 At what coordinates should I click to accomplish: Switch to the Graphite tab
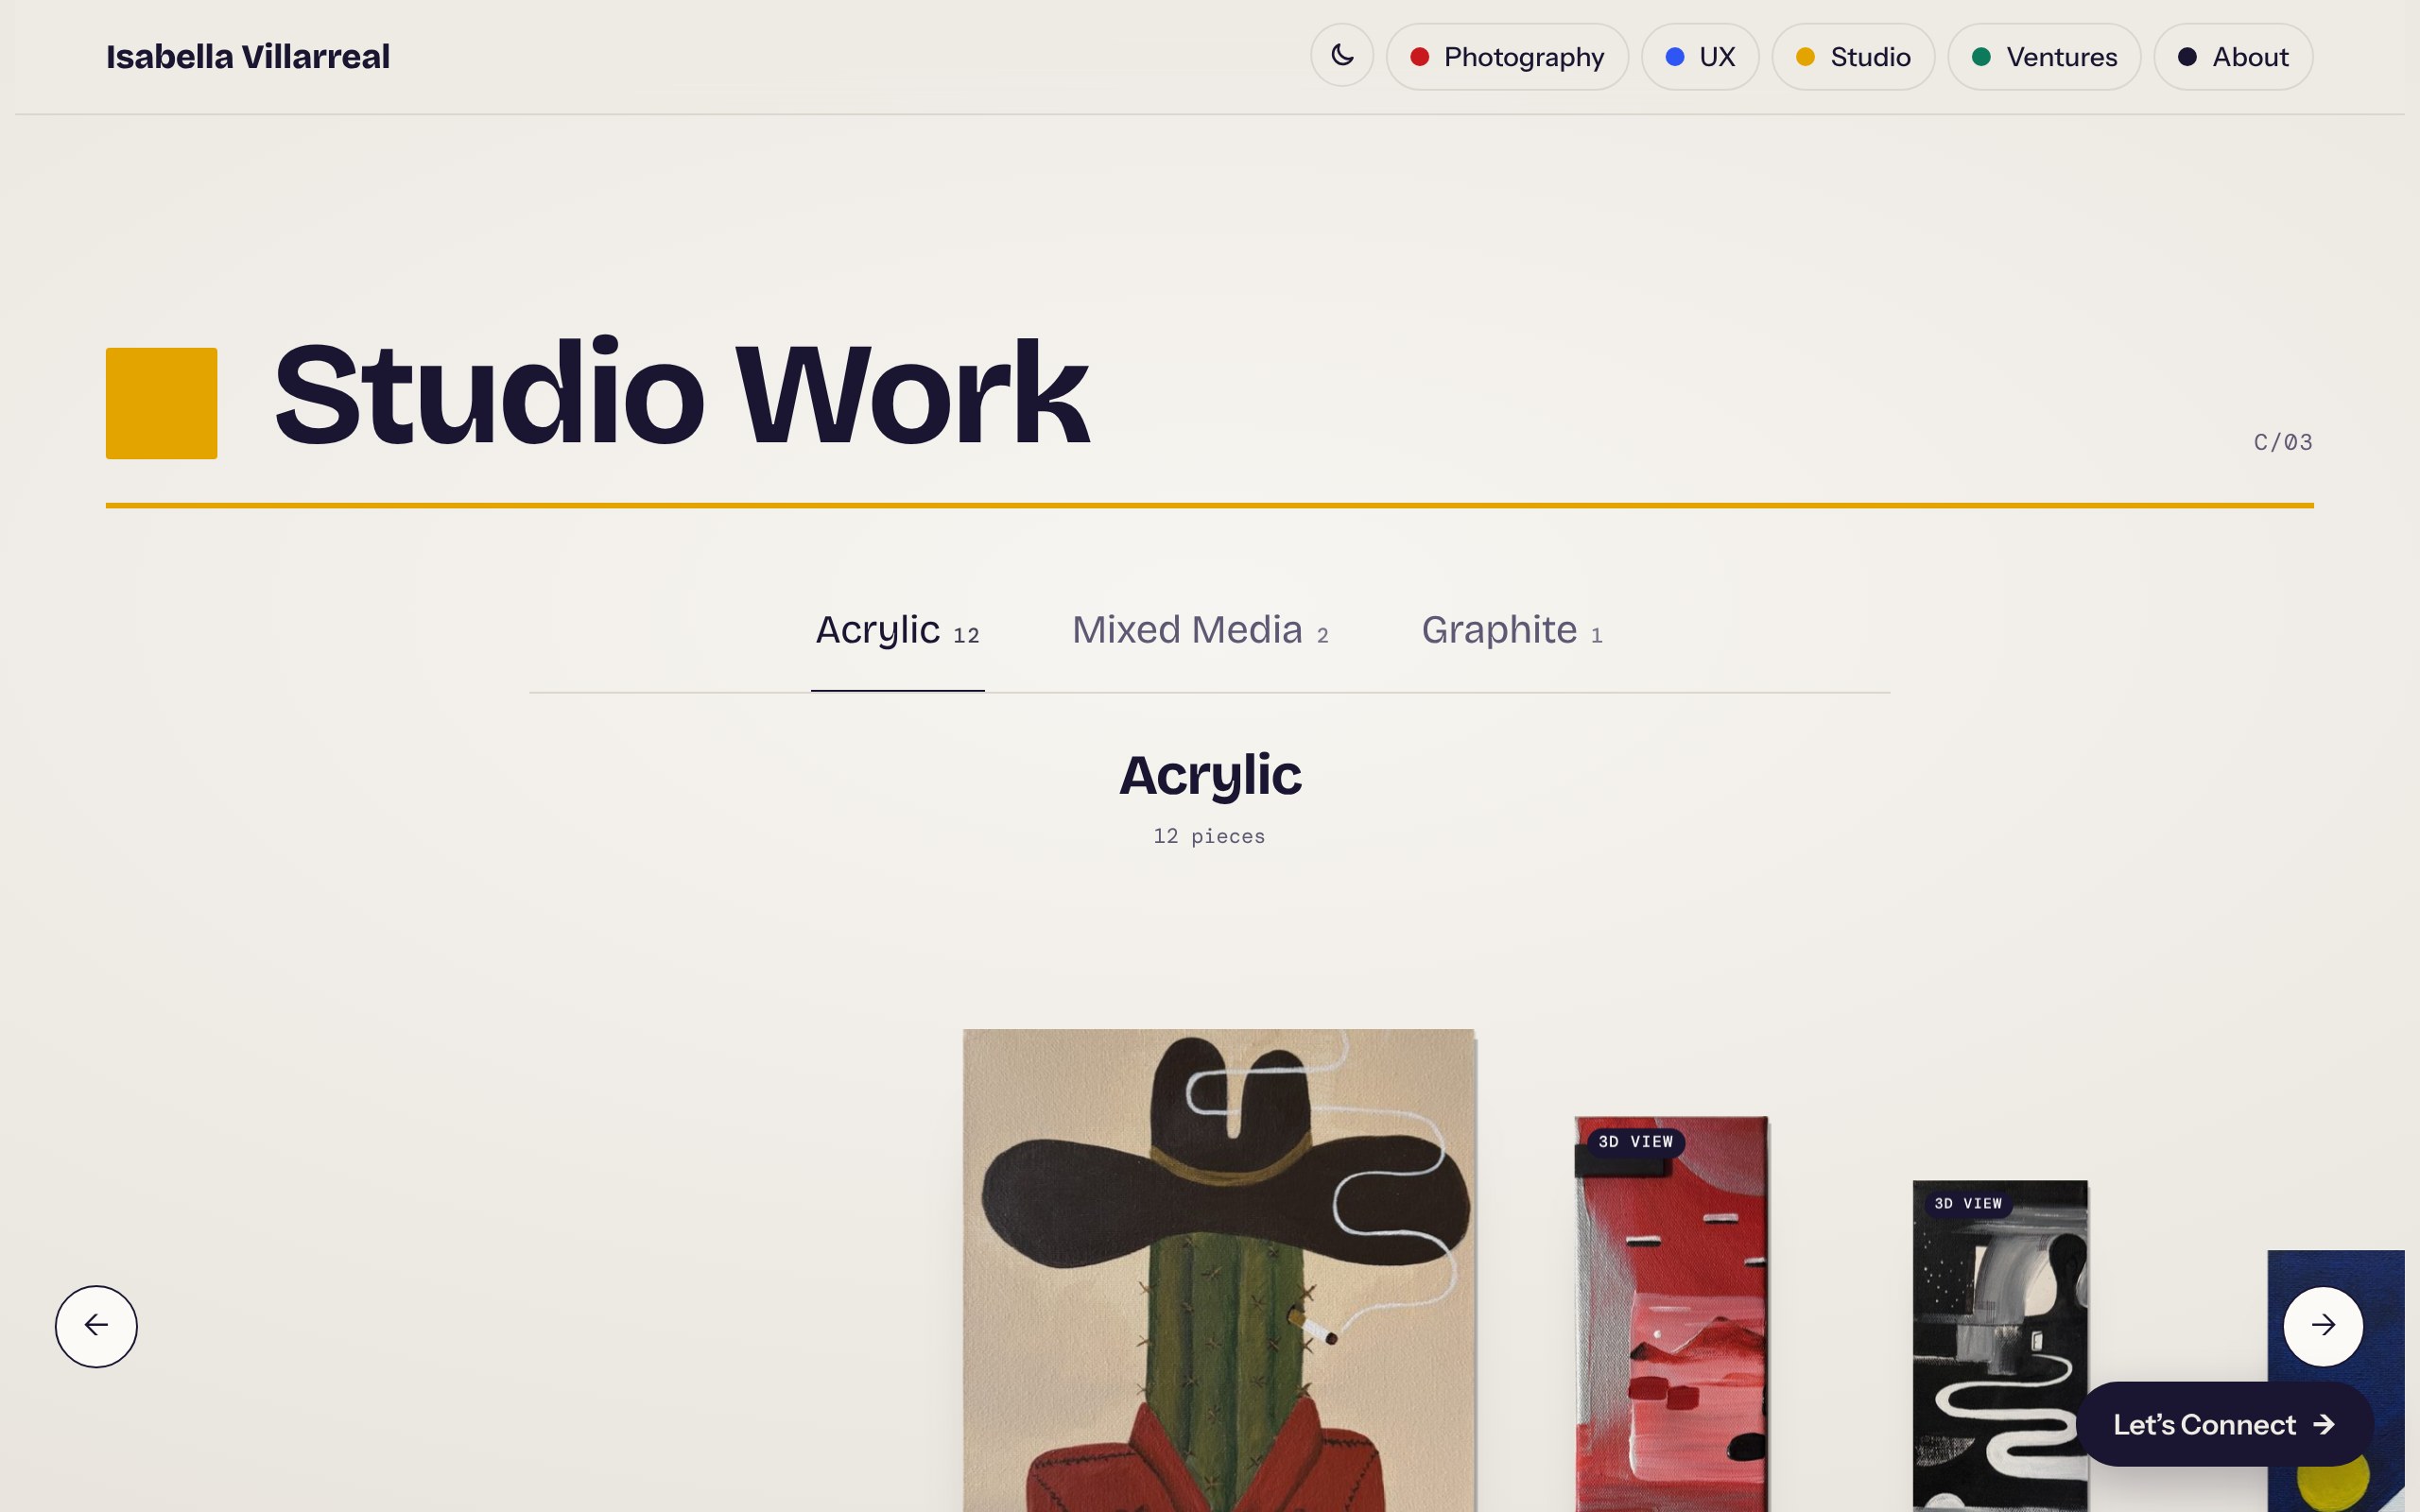click(1512, 632)
